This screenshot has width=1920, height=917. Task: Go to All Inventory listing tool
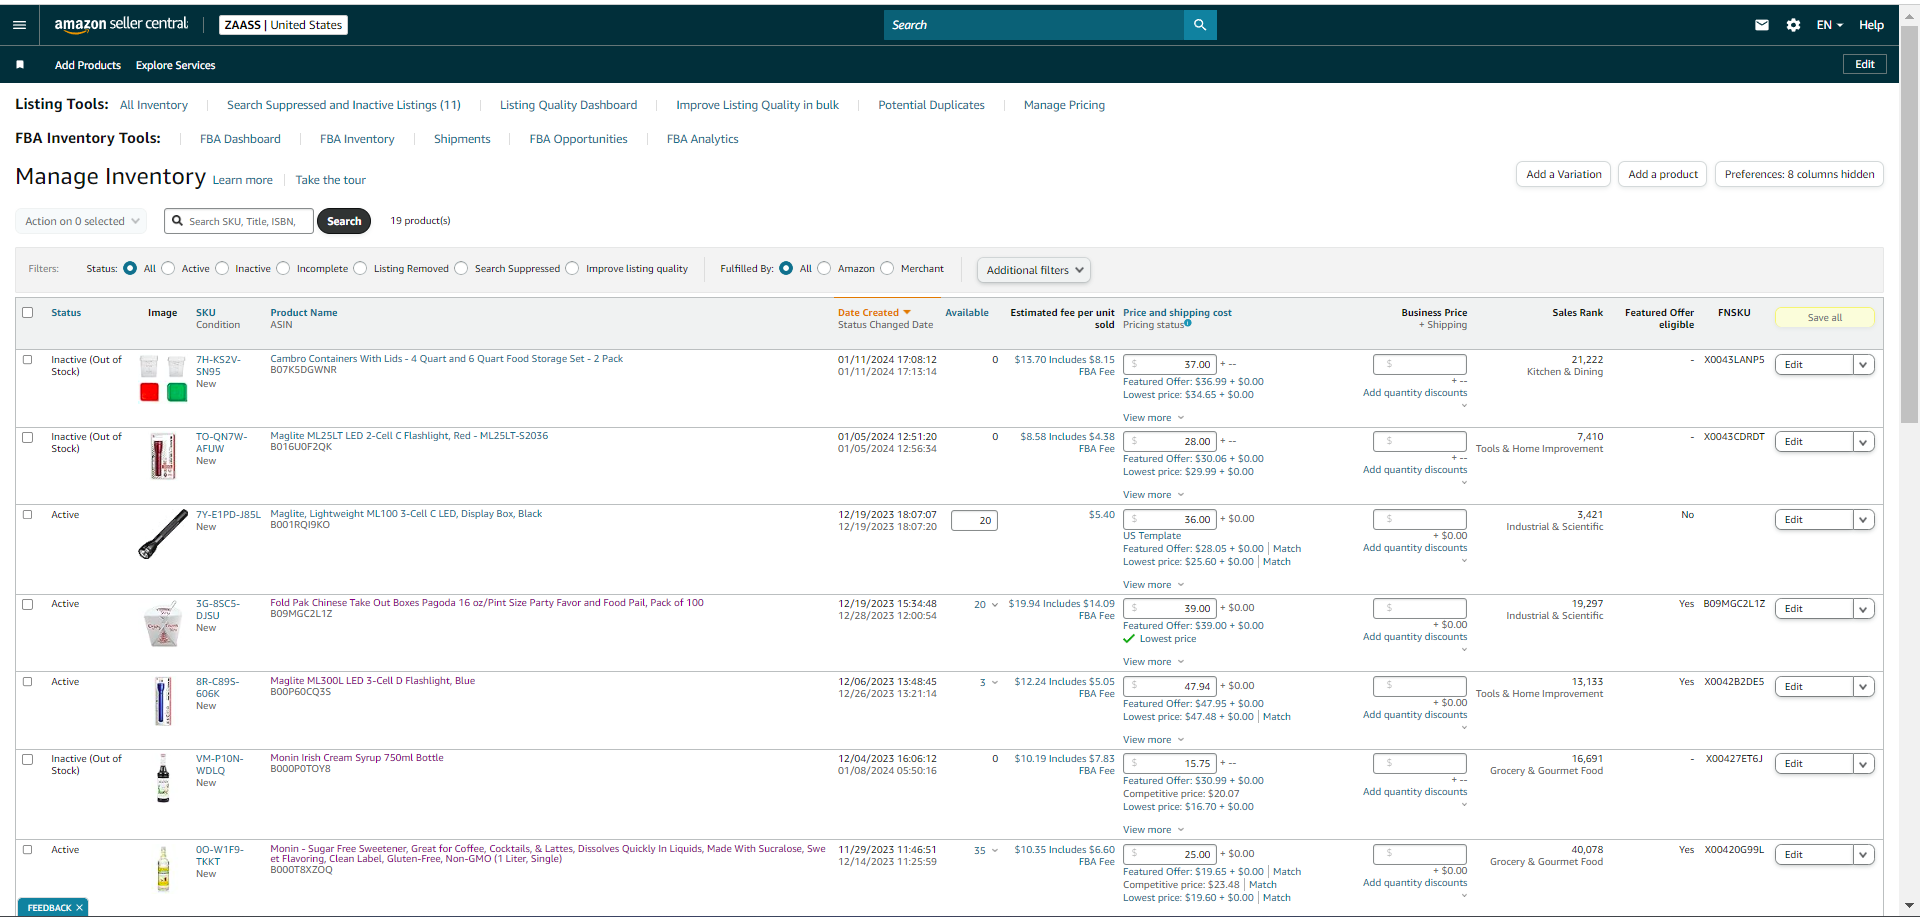pos(154,105)
